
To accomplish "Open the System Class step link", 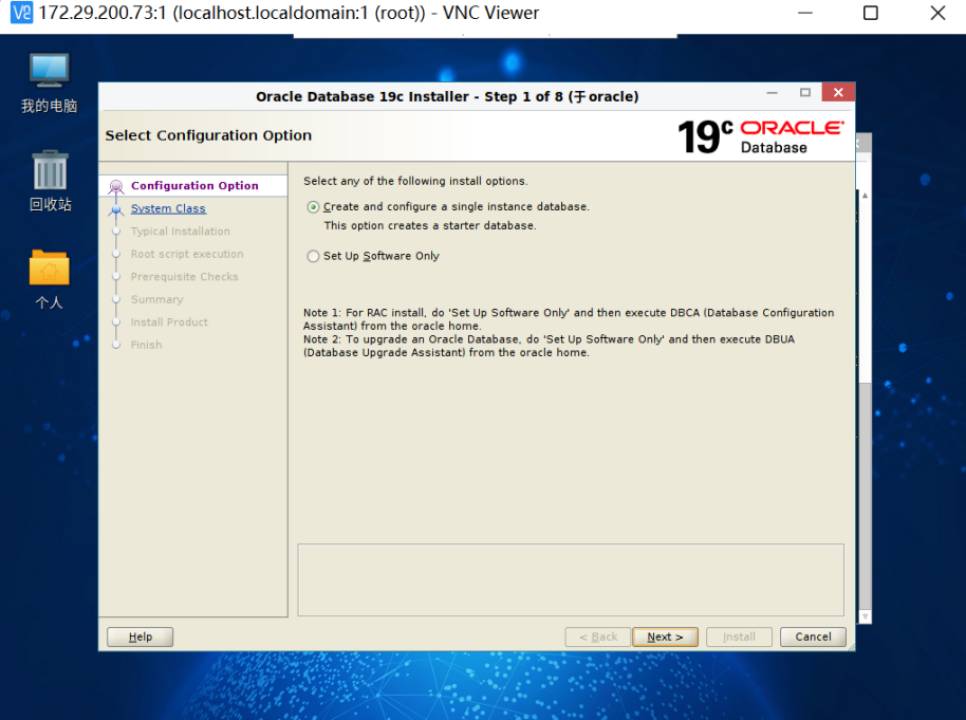I will click(x=168, y=209).
